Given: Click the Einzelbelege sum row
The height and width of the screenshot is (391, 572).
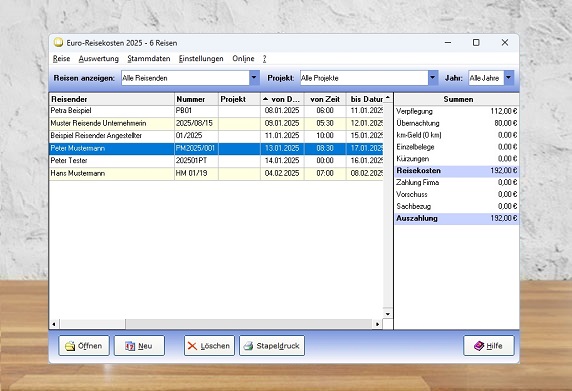Looking at the screenshot, I should 457,147.
